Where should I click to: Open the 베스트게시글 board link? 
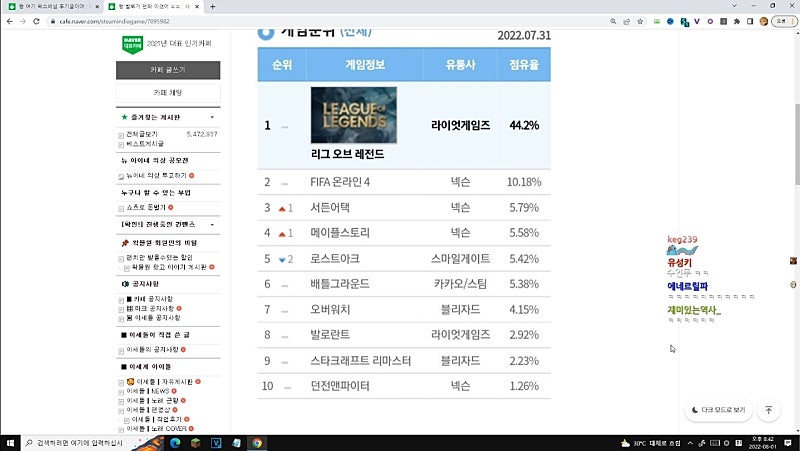pos(145,144)
